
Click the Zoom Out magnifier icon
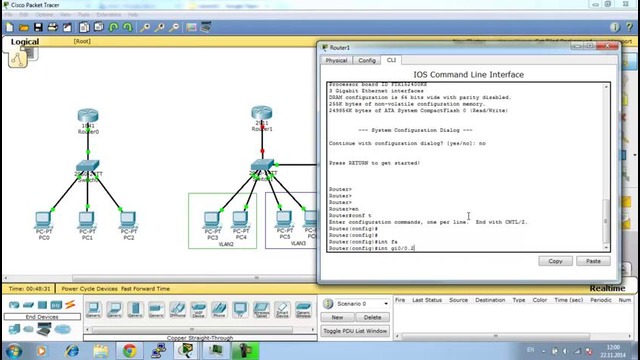174,27
